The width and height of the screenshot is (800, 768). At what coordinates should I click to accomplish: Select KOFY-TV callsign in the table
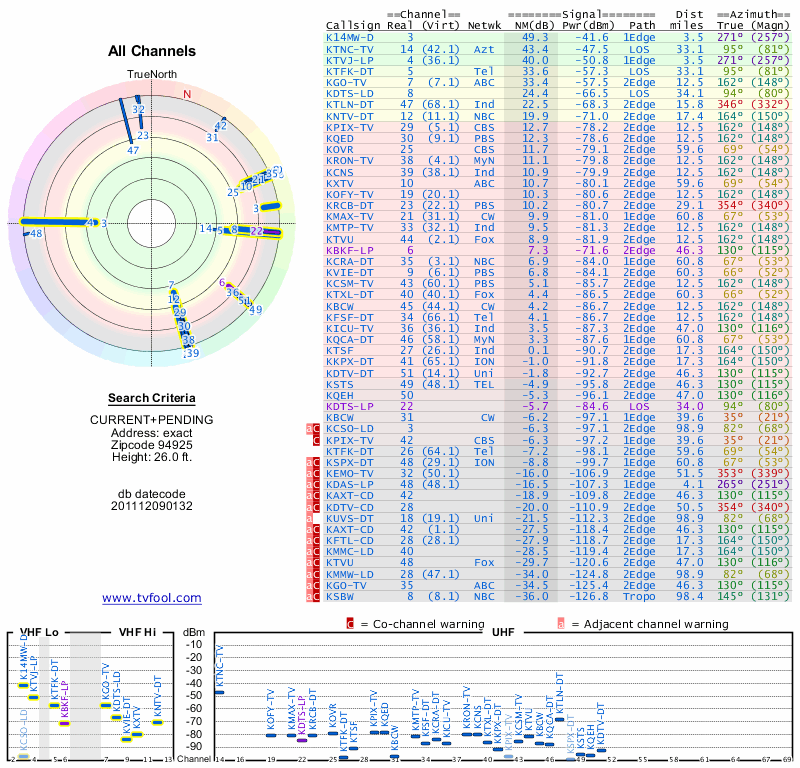pyautogui.click(x=350, y=194)
